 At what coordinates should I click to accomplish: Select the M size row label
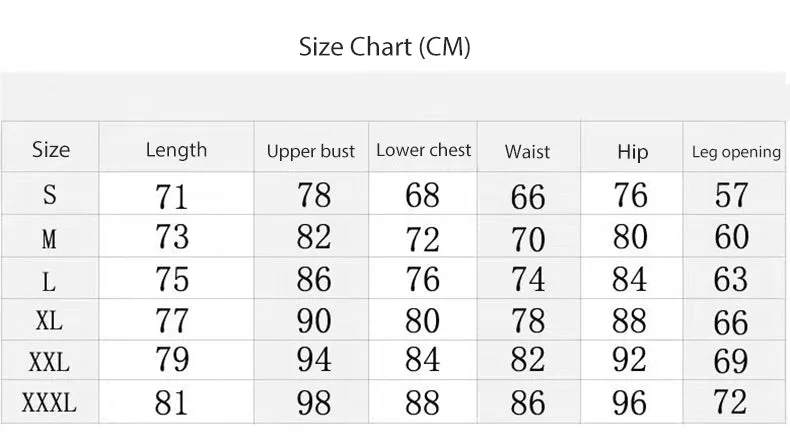click(49, 238)
